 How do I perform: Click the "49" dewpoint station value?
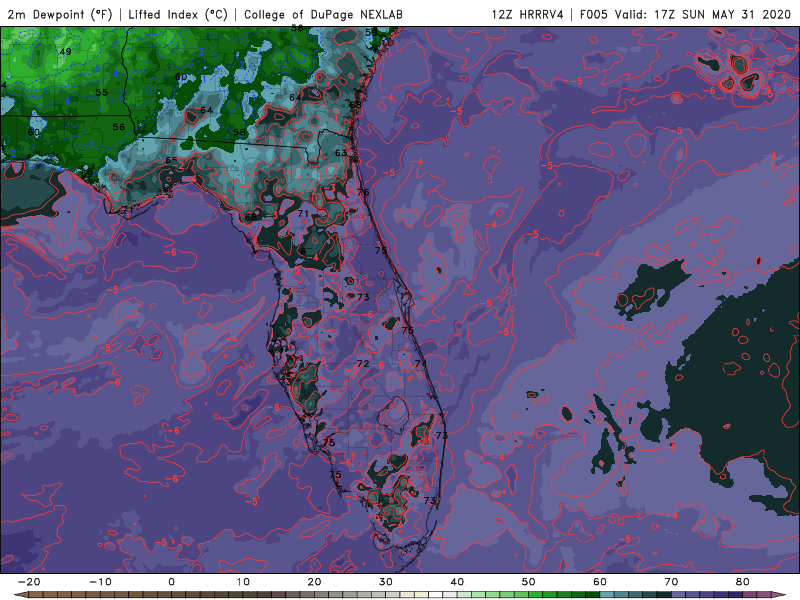coord(65,52)
